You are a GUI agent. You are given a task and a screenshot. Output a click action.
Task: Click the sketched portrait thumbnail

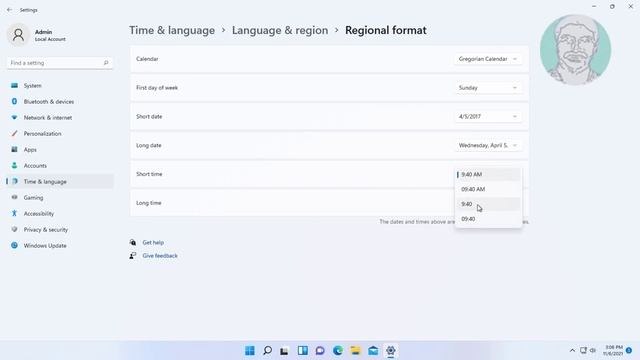click(x=576, y=50)
